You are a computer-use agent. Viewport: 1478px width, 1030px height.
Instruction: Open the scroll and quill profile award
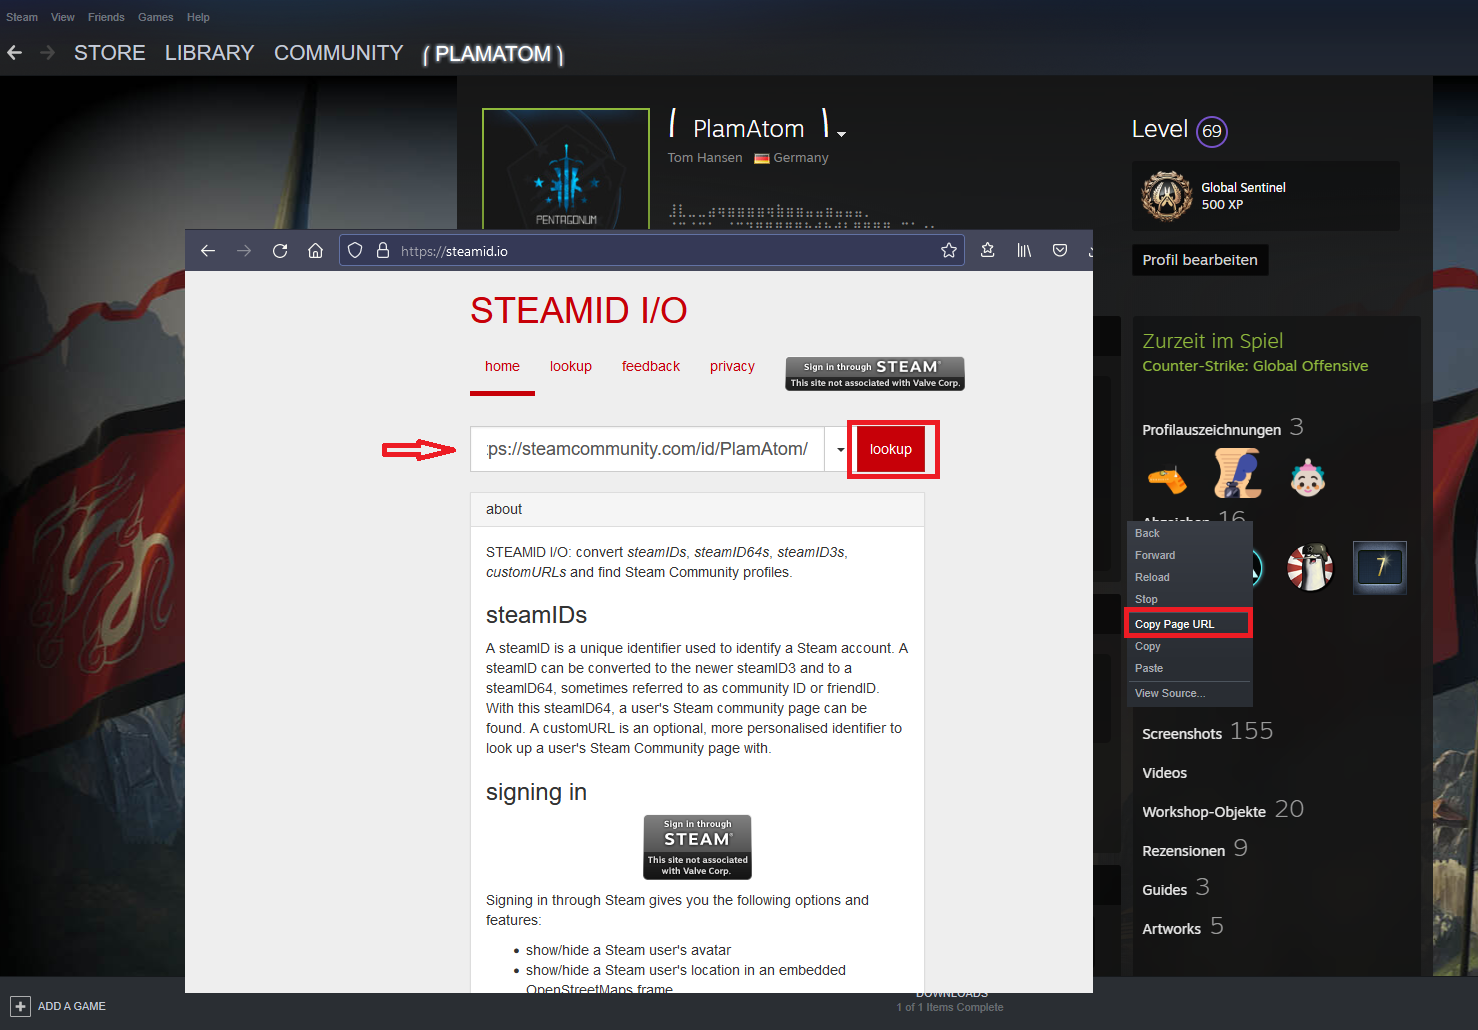click(1237, 473)
